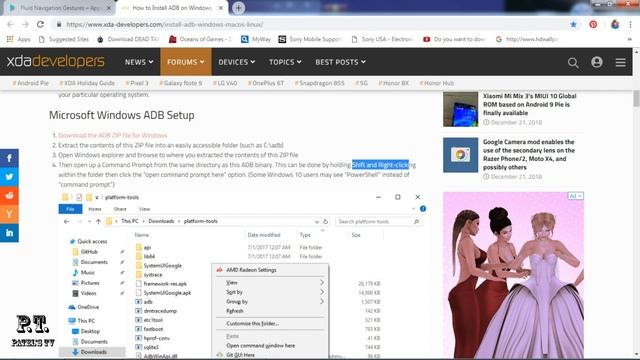Click the browser address bar URL
The image size is (640, 360).
pyautogui.click(x=164, y=24)
